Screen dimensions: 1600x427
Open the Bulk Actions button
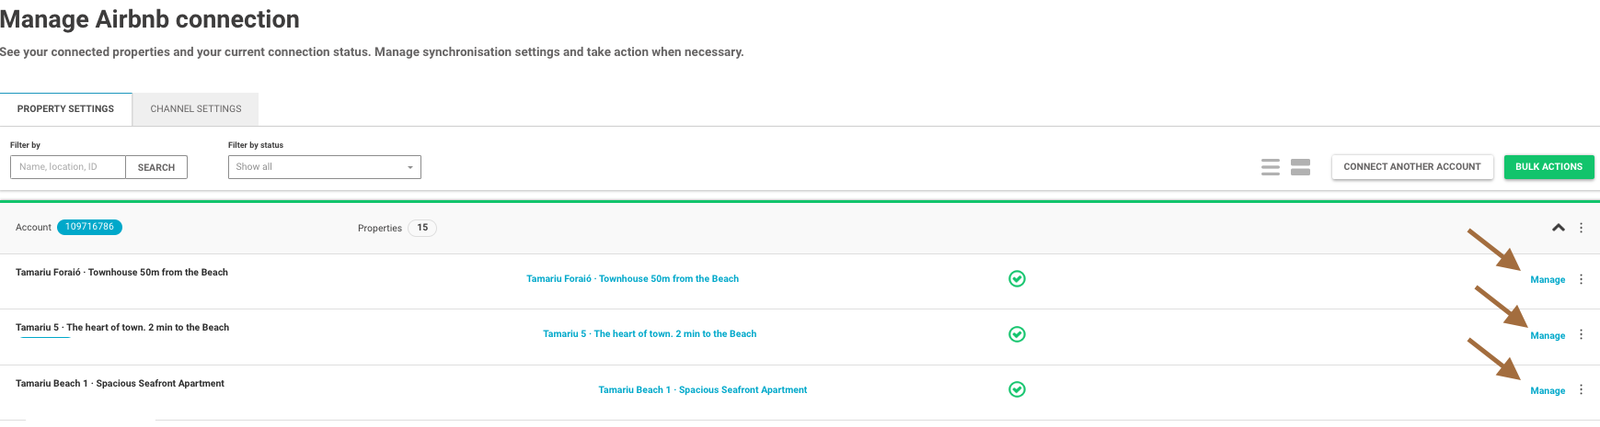(x=1548, y=167)
